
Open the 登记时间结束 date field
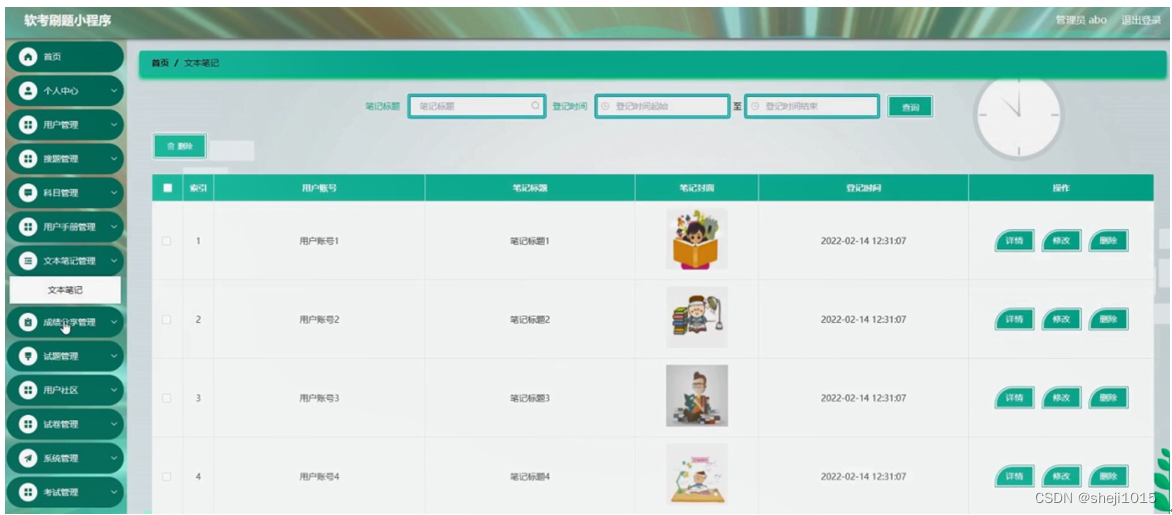[x=812, y=106]
